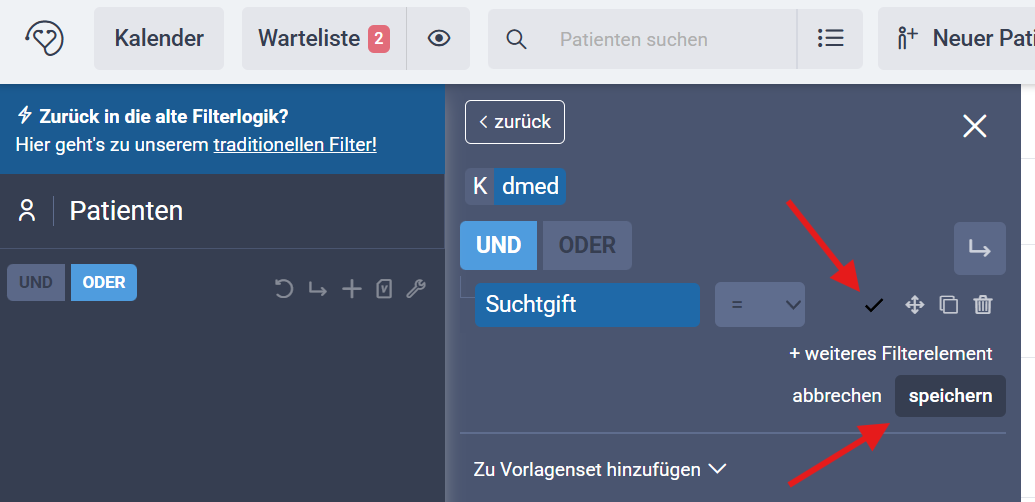This screenshot has height=502, width=1035.
Task: Toggle the waiting list eye visibility icon
Action: [438, 39]
